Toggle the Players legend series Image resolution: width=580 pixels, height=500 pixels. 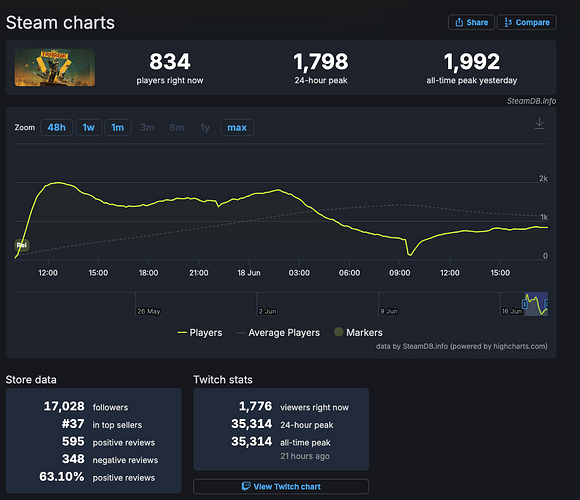click(x=200, y=332)
